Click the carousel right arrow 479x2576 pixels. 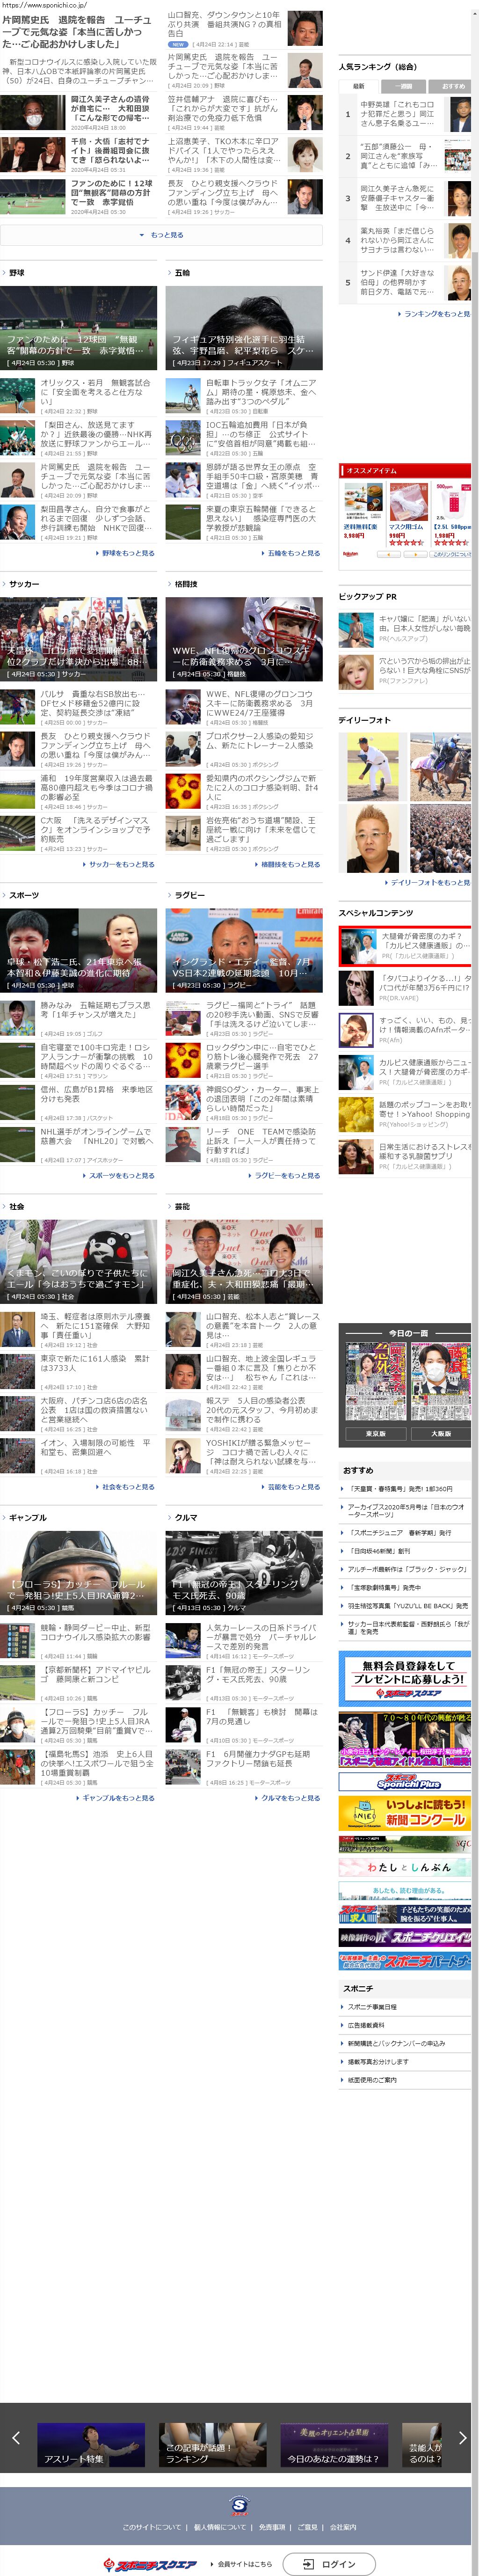pos(462,2437)
